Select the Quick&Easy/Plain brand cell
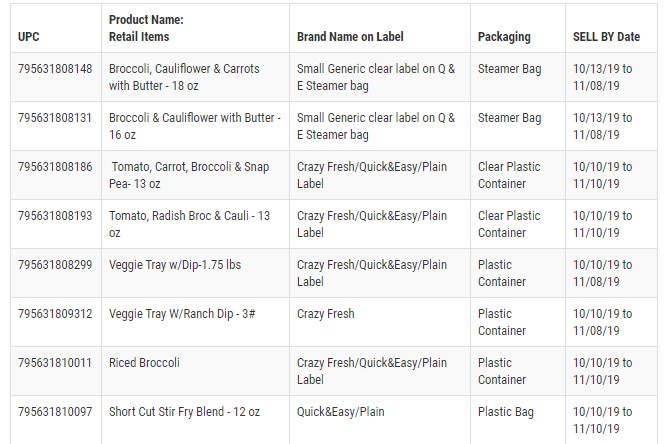This screenshot has height=444, width=664. [341, 412]
